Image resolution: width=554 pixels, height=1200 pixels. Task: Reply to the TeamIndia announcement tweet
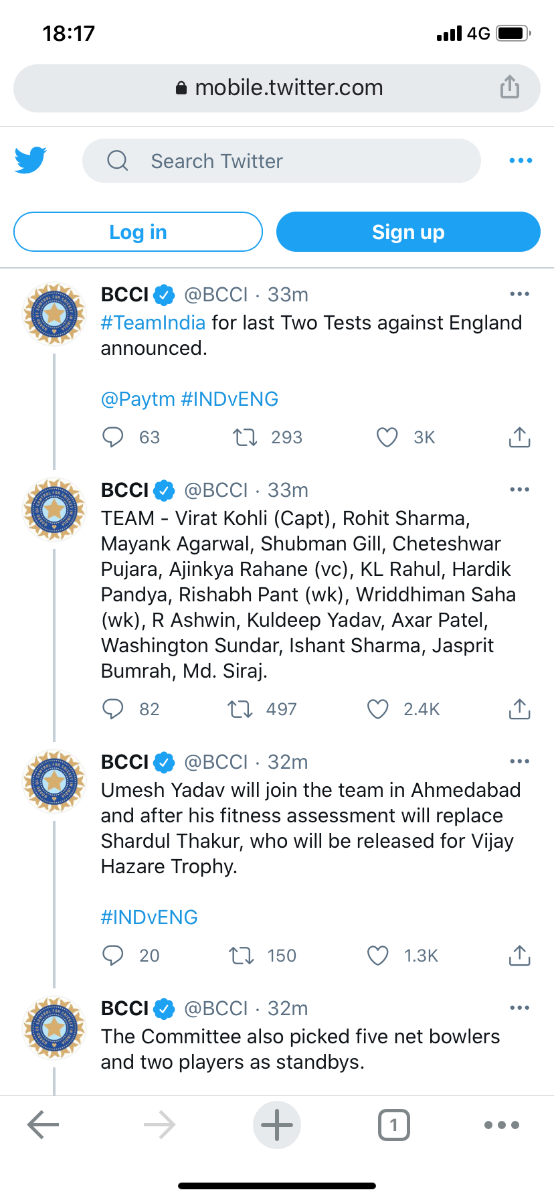[x=114, y=437]
